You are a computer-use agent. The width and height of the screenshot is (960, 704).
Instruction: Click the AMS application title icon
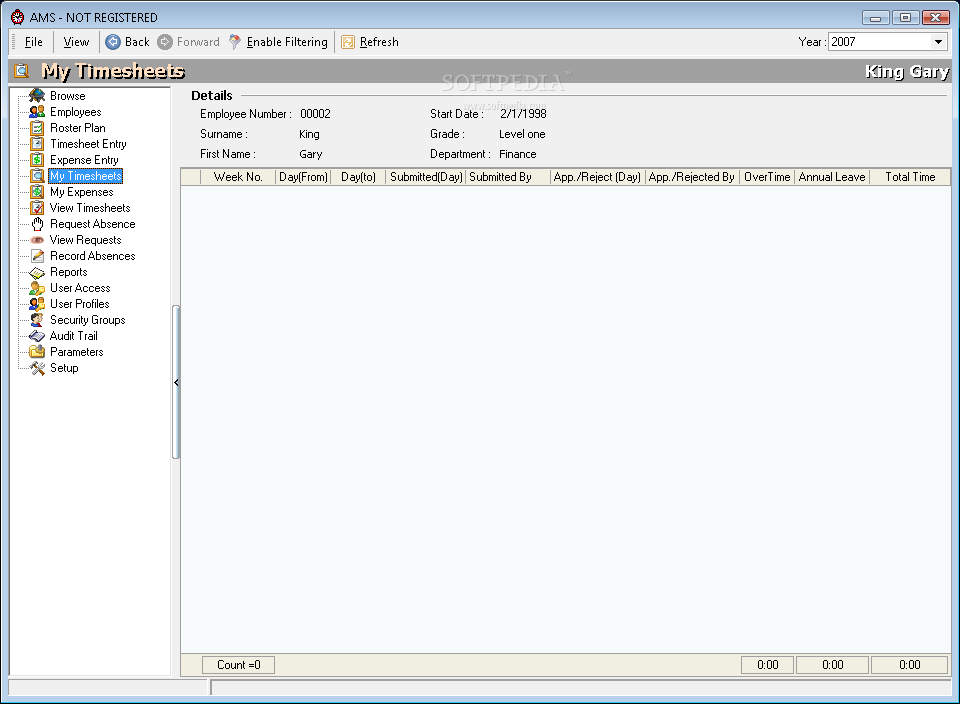point(17,17)
